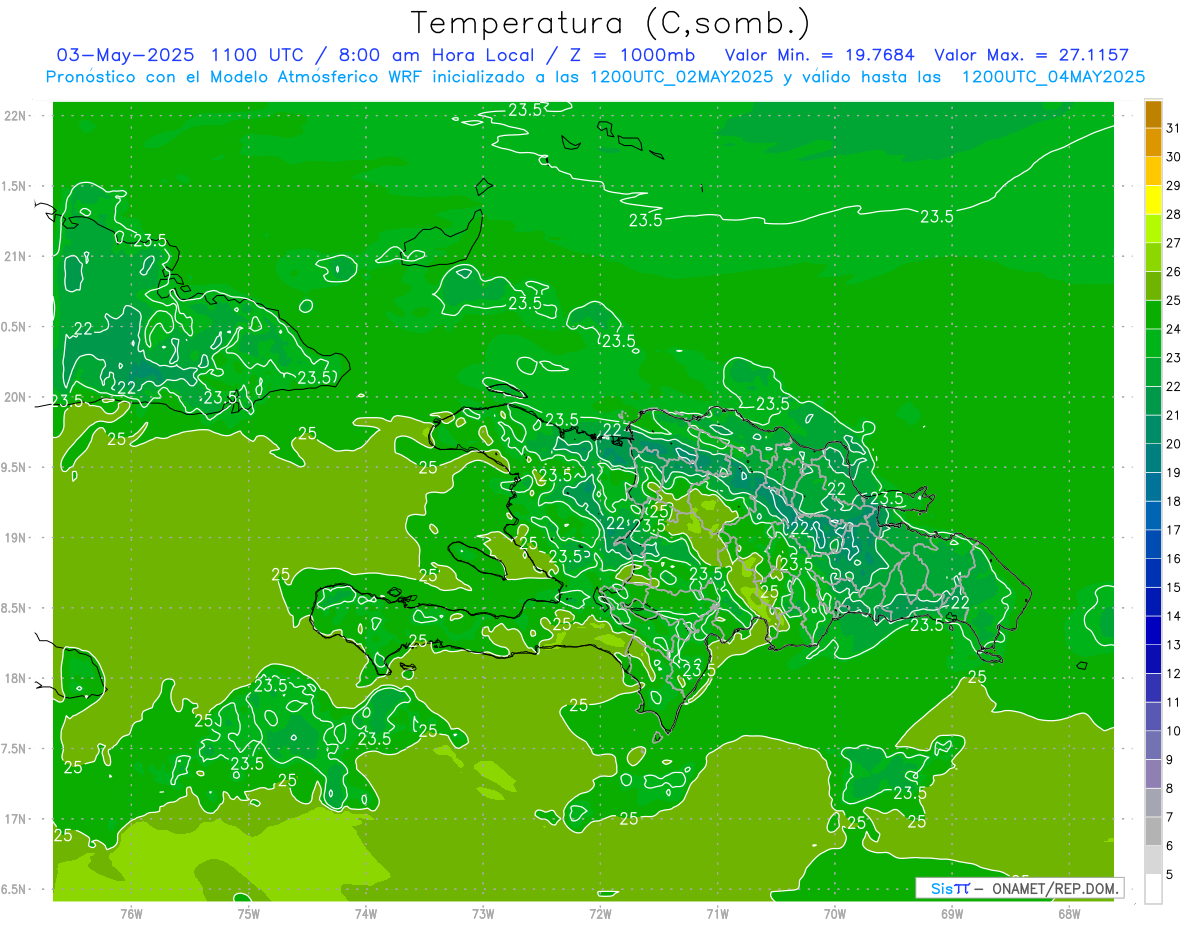Click the orange legend swatch between 30 and 31

tap(1153, 143)
